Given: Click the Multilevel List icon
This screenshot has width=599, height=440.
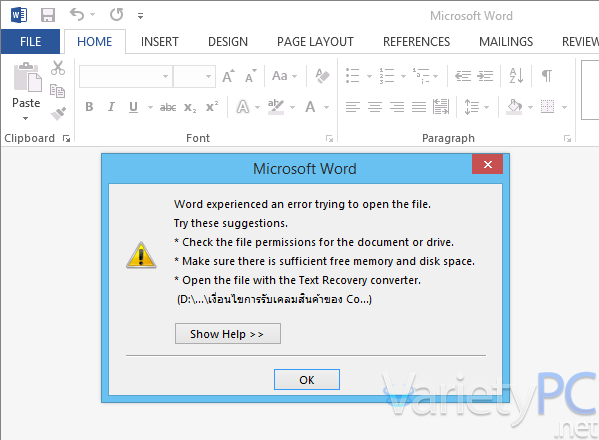Looking at the screenshot, I should (420, 76).
